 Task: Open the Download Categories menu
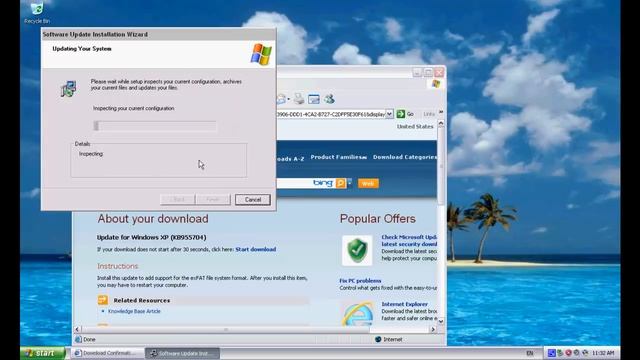click(x=404, y=157)
